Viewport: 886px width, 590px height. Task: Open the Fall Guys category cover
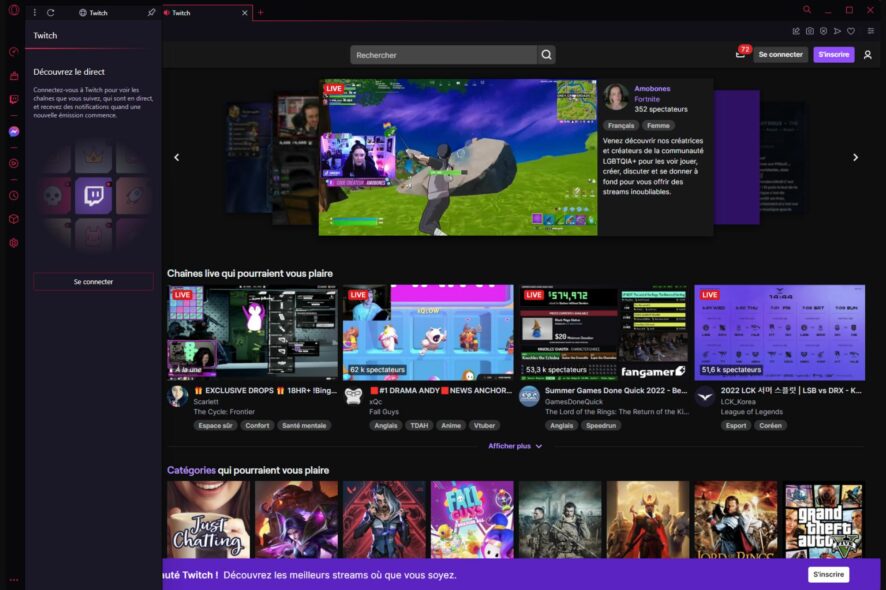click(472, 520)
